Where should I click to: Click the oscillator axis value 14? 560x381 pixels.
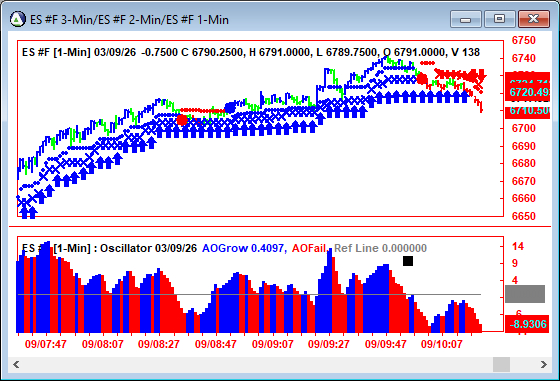(518, 246)
